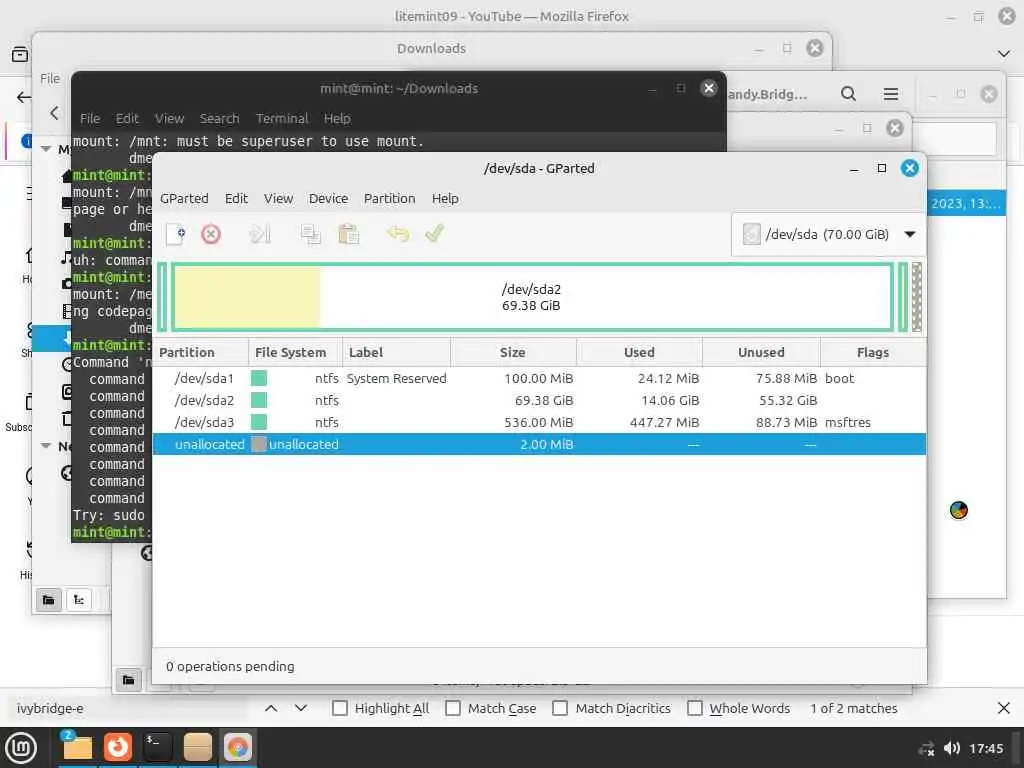The height and width of the screenshot is (768, 1024).
Task: Show places view button in Downloads sidebar
Action: pyautogui.click(x=48, y=600)
